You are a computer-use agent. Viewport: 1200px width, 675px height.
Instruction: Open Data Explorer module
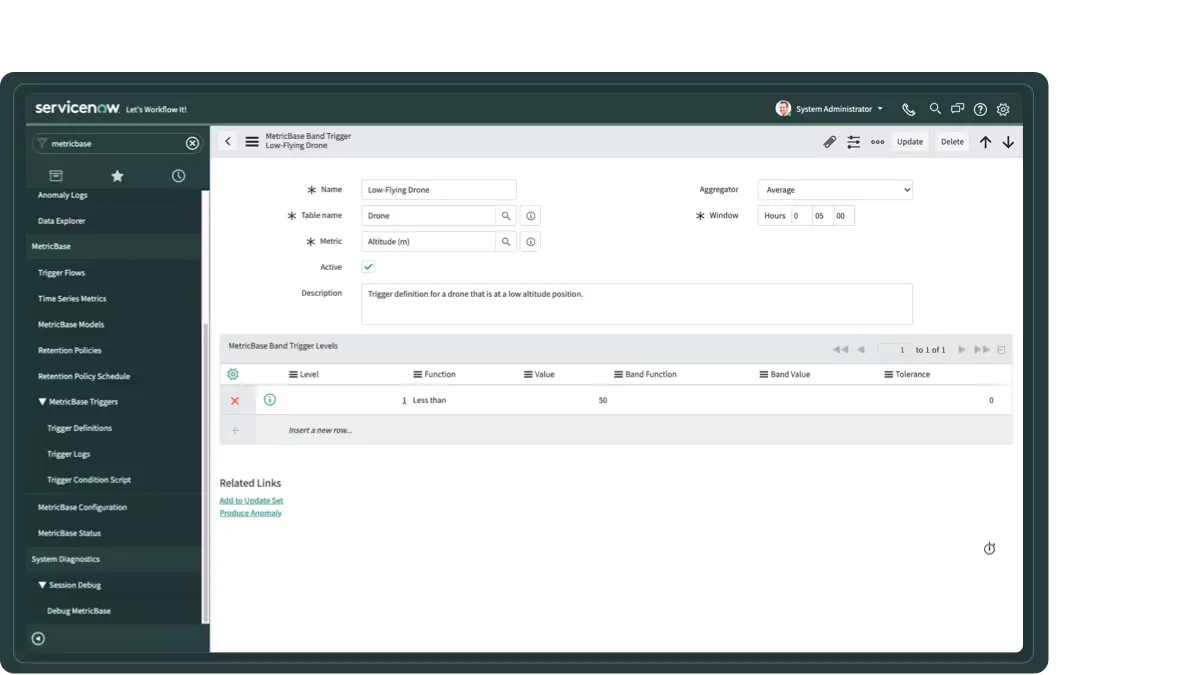click(62, 221)
